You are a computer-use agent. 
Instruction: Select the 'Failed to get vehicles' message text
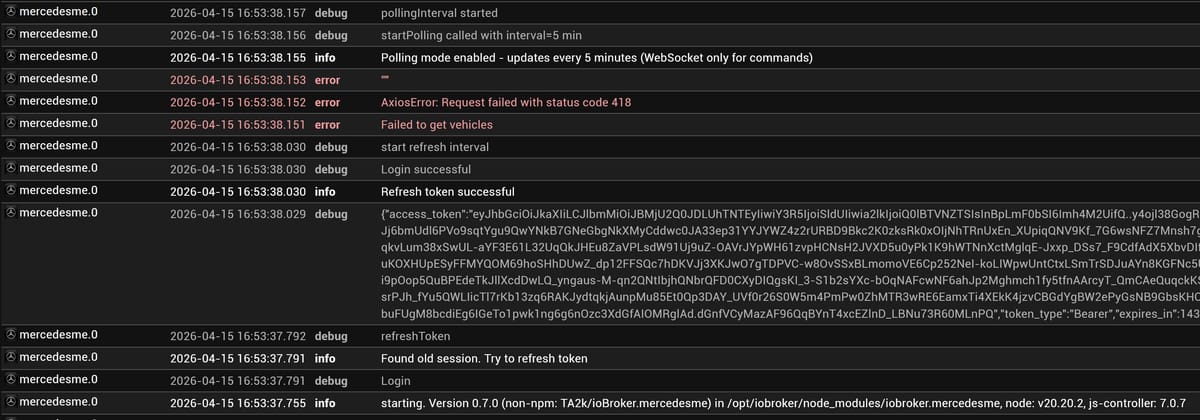[x=436, y=125]
